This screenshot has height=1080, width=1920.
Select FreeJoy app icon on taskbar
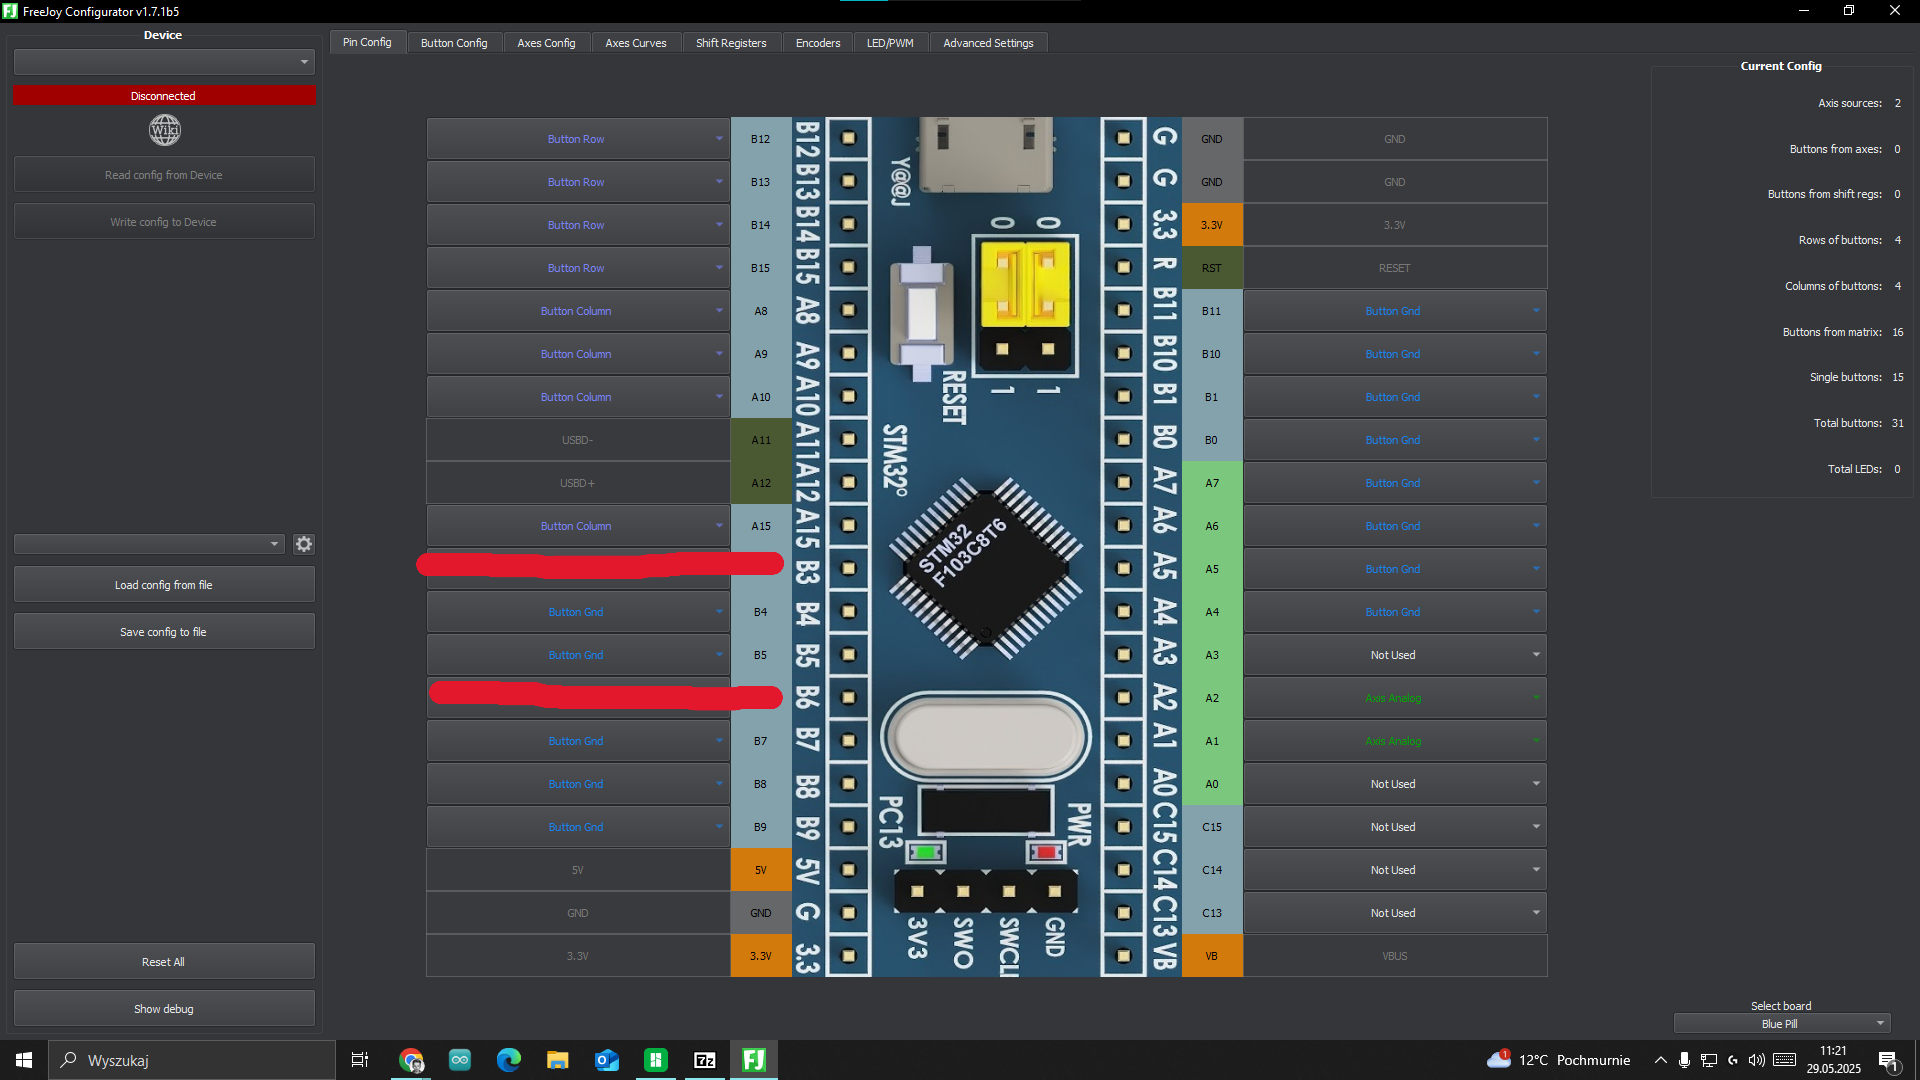754,1060
